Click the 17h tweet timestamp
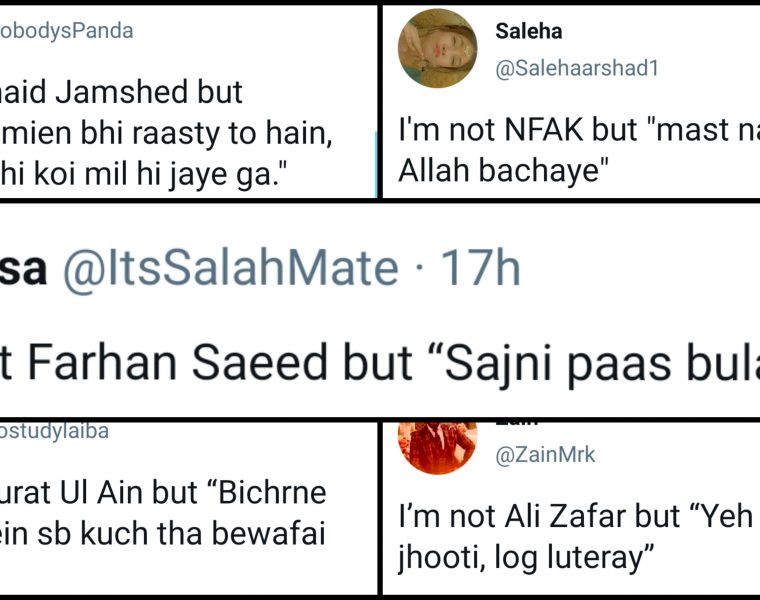 click(482, 270)
